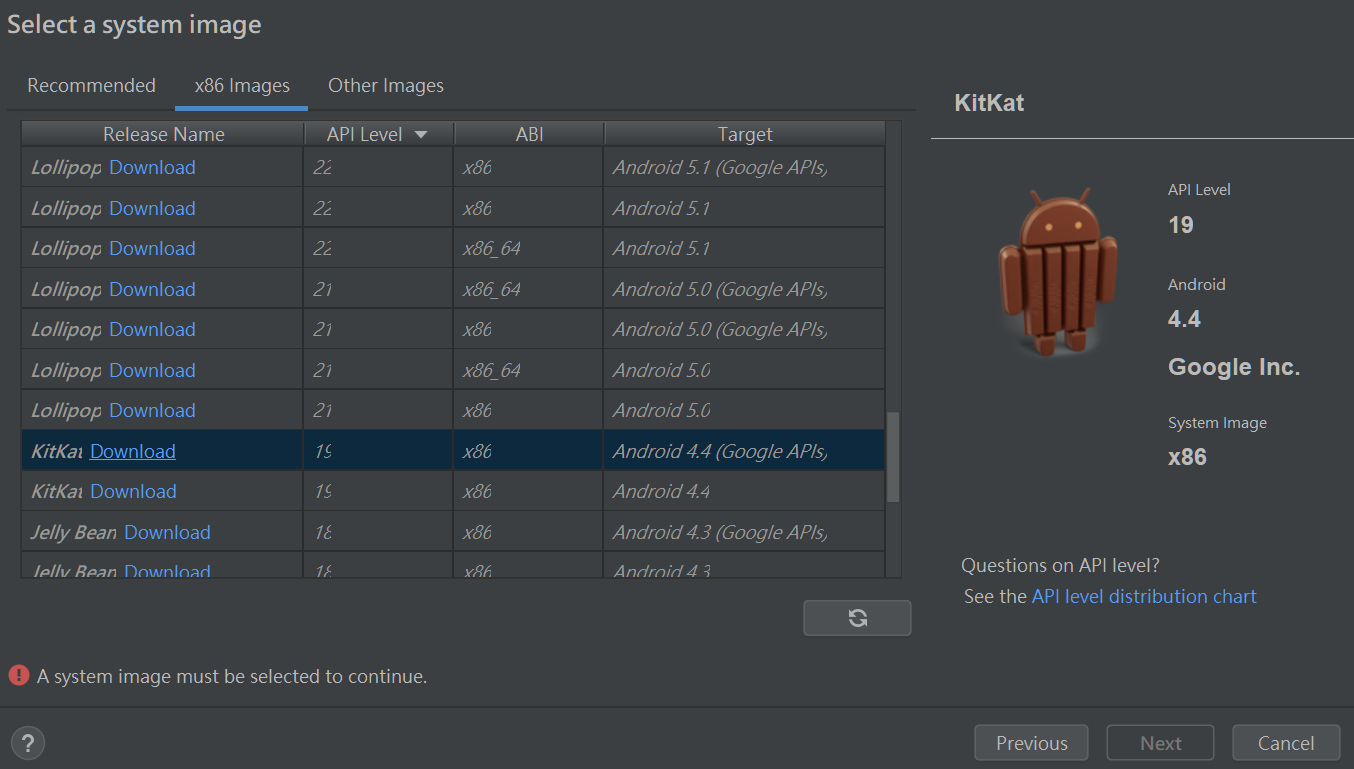
Task: Click the API Level sort arrow
Action: (x=420, y=135)
